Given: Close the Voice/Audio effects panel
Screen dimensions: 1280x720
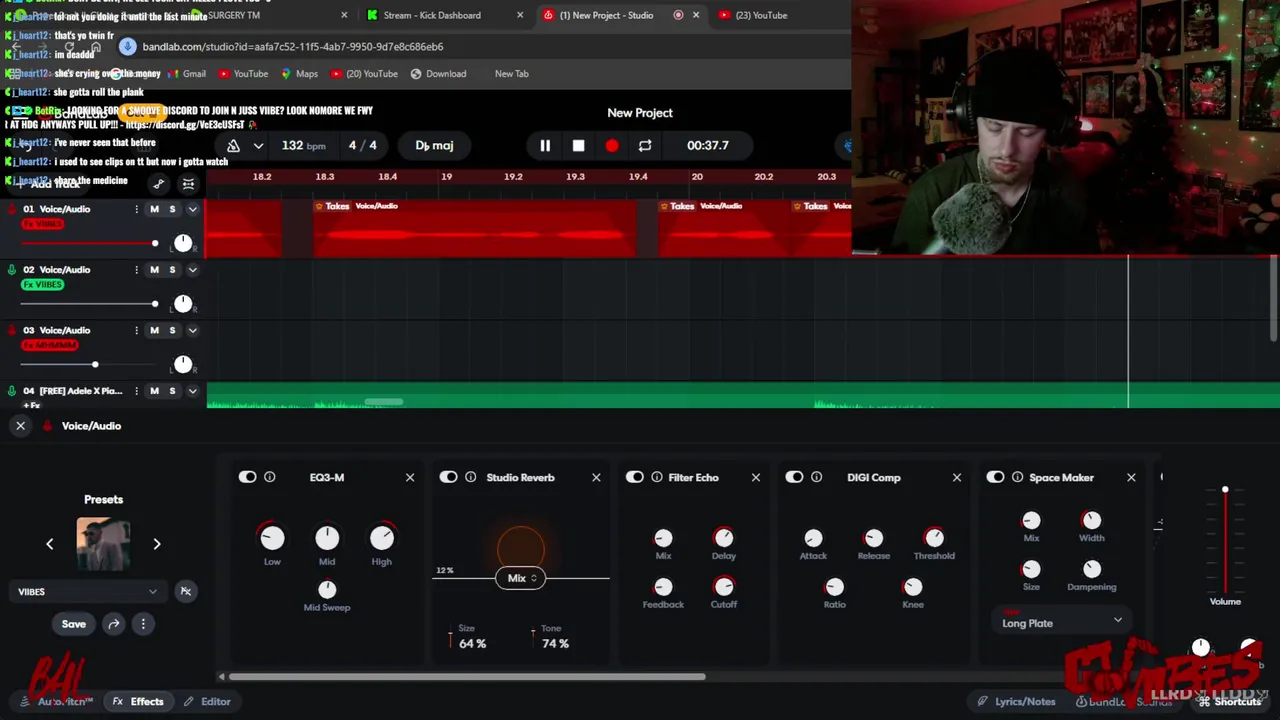Looking at the screenshot, I should click(x=20, y=426).
